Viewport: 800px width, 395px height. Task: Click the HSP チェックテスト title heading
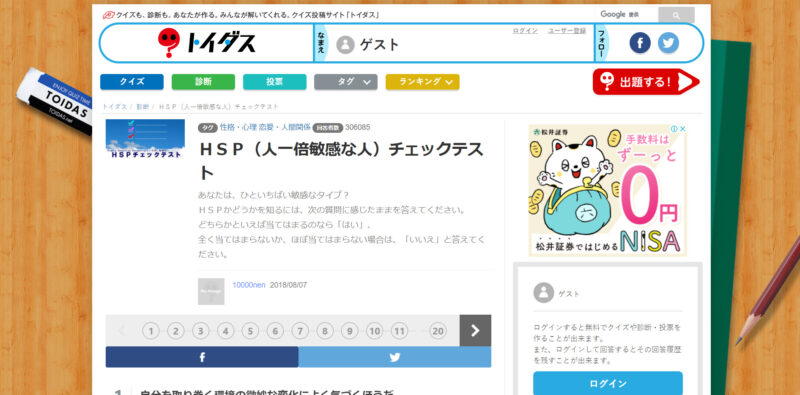pyautogui.click(x=341, y=161)
